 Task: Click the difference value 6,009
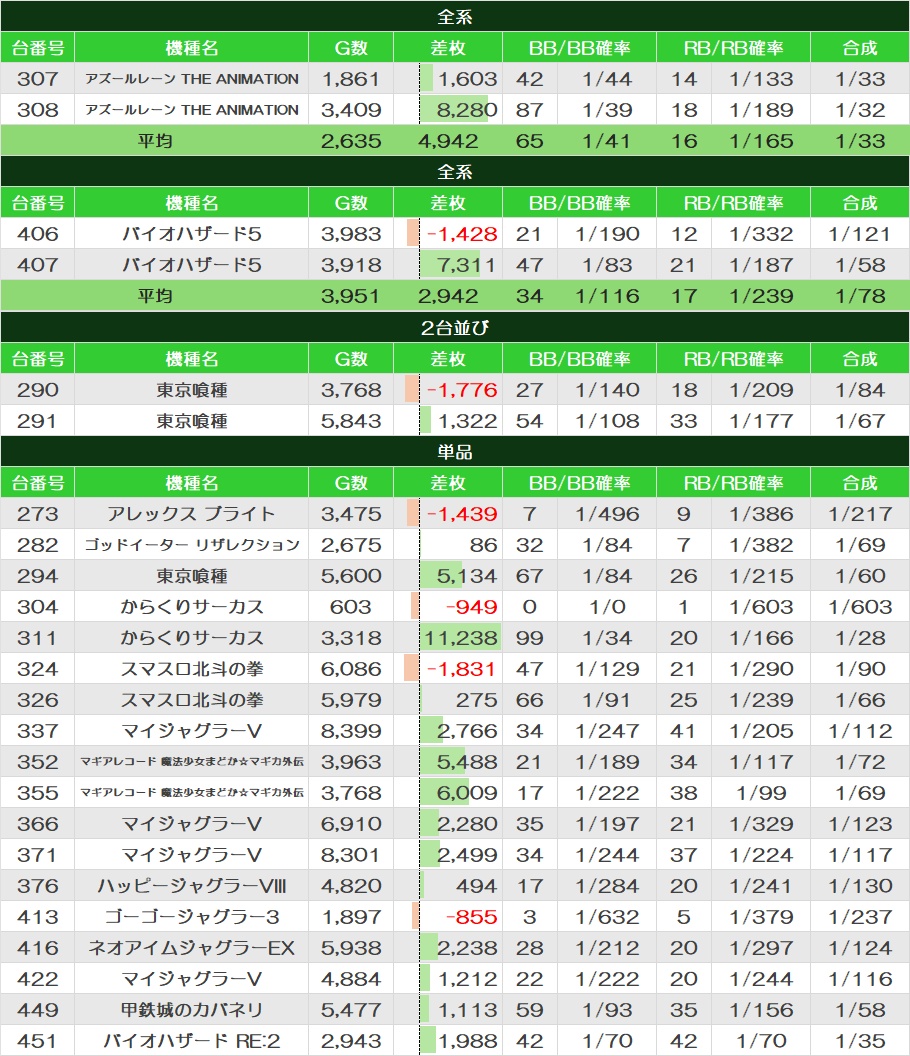click(x=467, y=793)
